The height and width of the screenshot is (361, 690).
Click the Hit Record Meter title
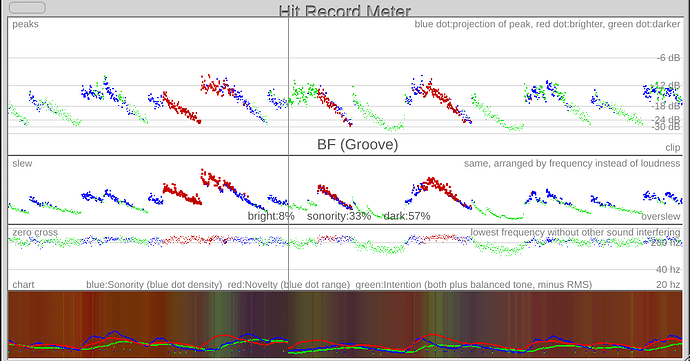345,11
